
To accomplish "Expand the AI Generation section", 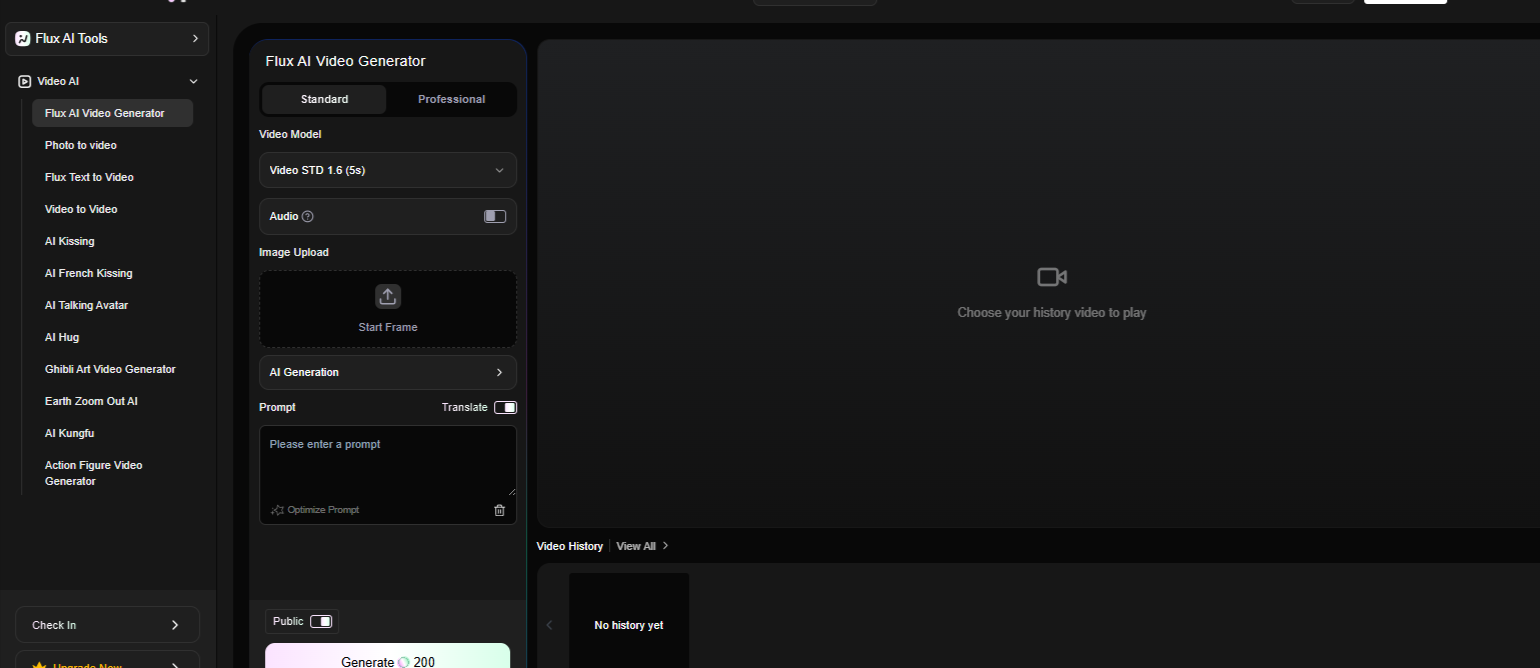I will click(x=388, y=372).
